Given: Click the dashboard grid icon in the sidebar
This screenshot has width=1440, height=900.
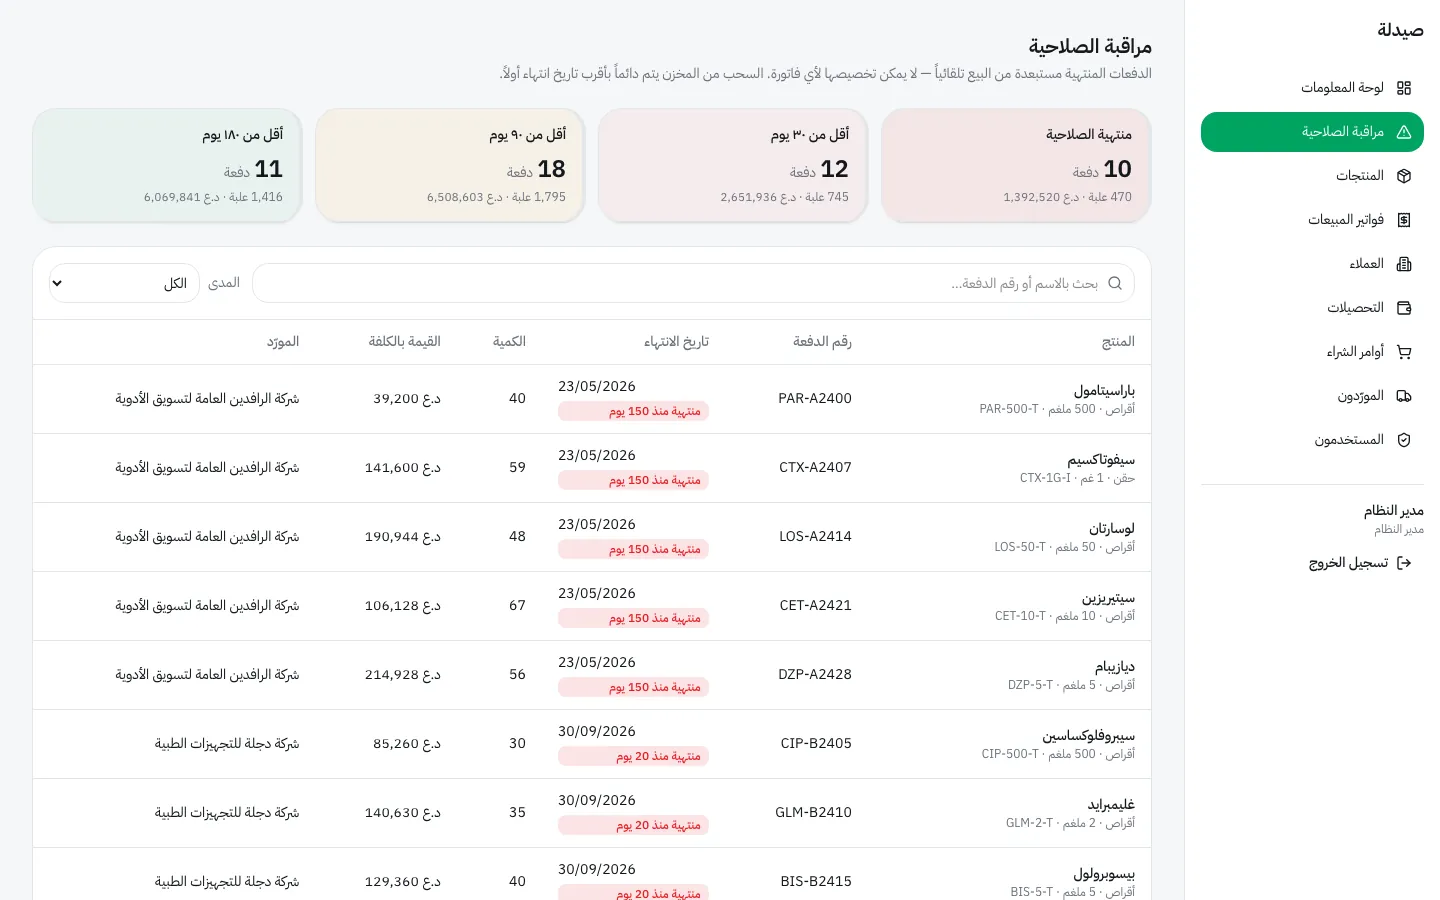Looking at the screenshot, I should pos(1404,88).
